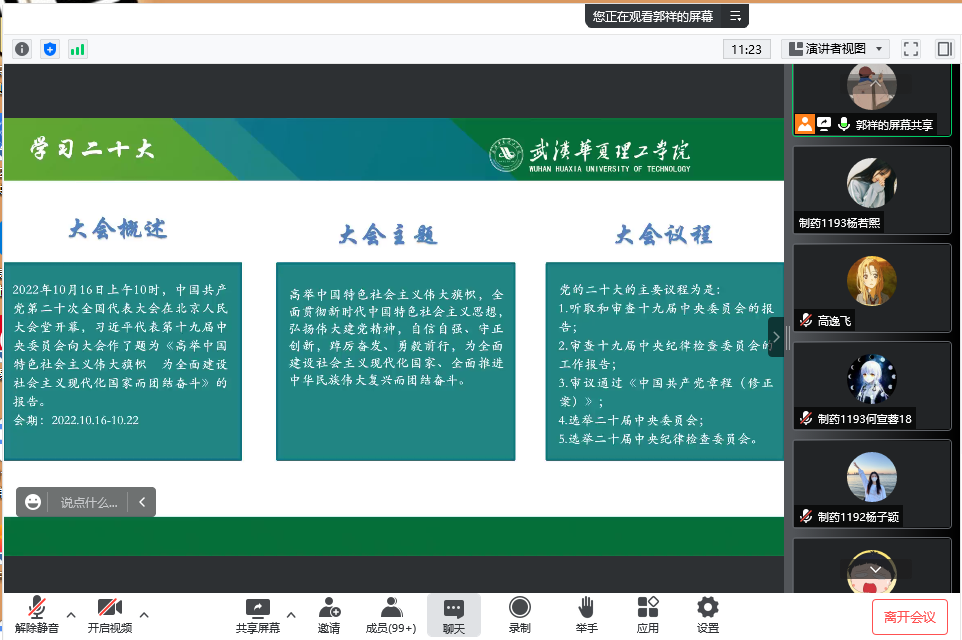Select participant thumbnail 制药1193杨若熙
This screenshot has width=962, height=640.
(871, 190)
